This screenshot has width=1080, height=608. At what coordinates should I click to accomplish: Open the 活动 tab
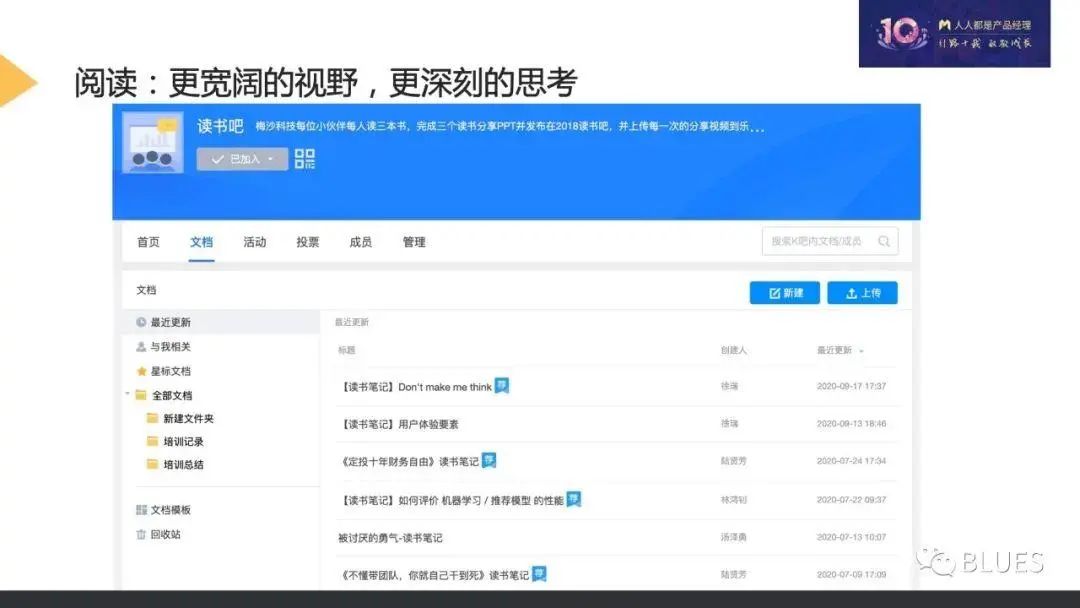pyautogui.click(x=254, y=242)
